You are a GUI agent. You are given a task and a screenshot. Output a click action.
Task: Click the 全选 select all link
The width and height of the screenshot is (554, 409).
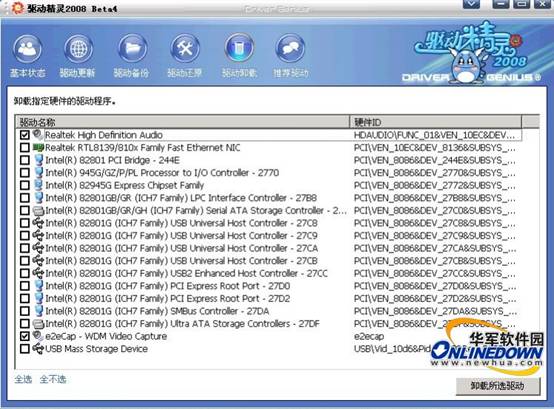coord(23,379)
